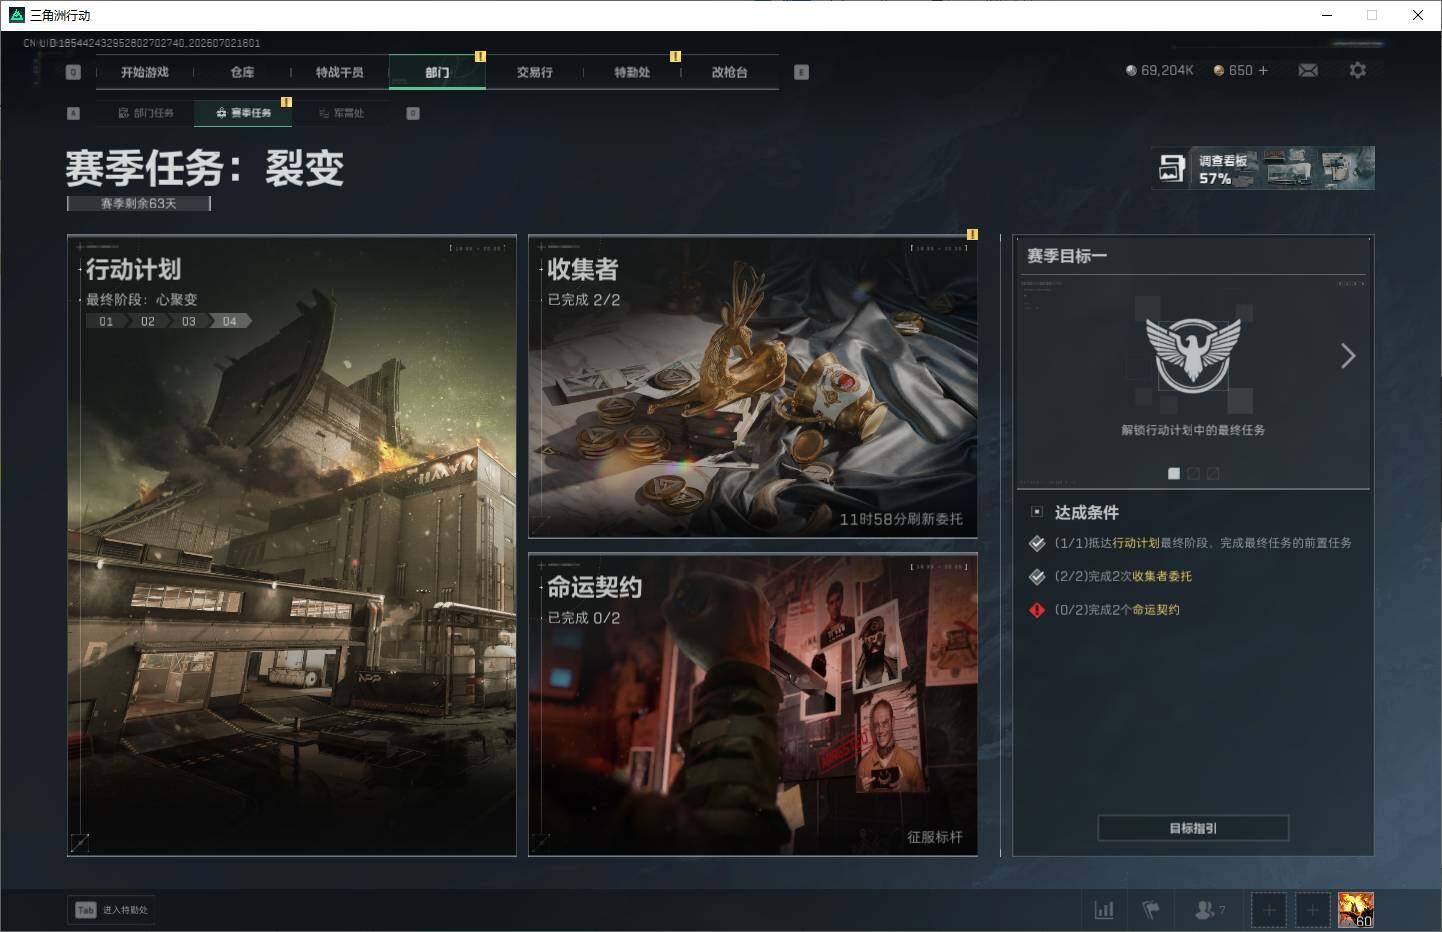Click the 目标指引 button
This screenshot has width=1442, height=932.
click(1193, 828)
